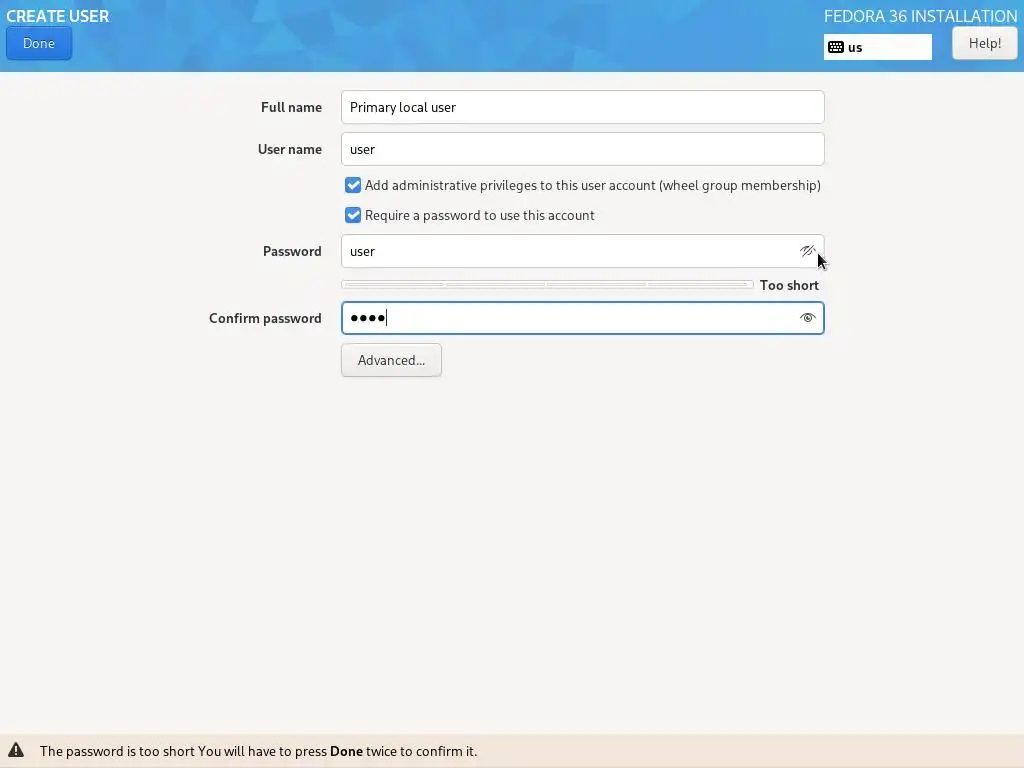Open the Advanced... user settings
This screenshot has height=768, width=1024.
click(x=391, y=360)
